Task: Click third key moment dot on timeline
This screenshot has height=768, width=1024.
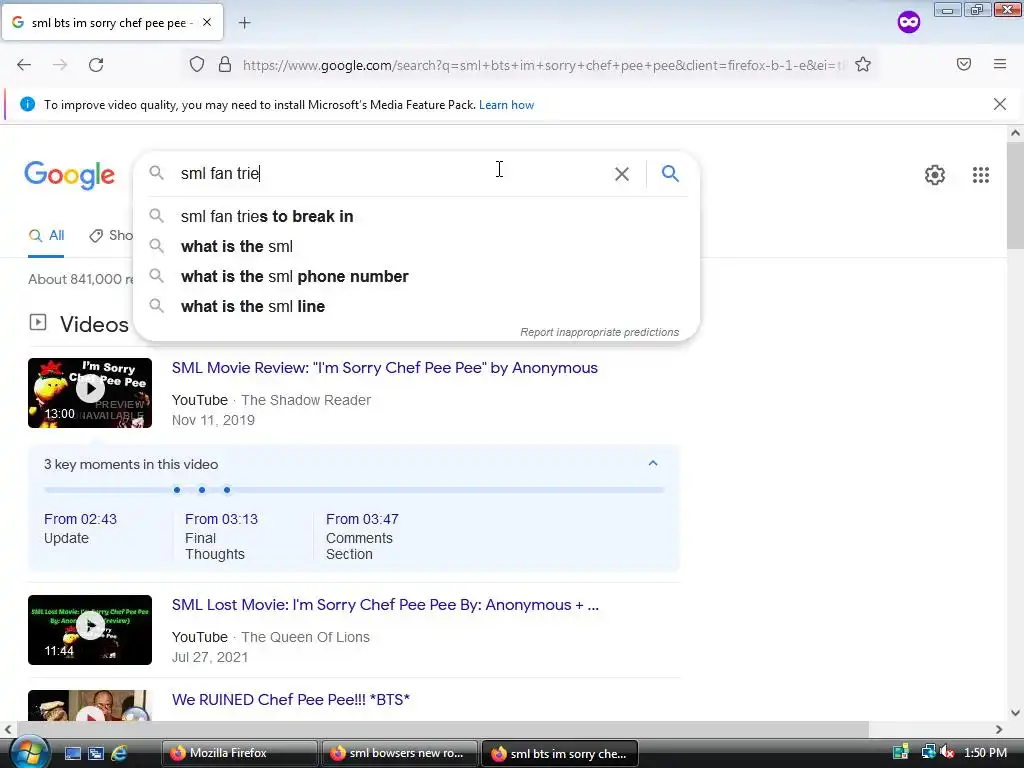Action: click(227, 490)
